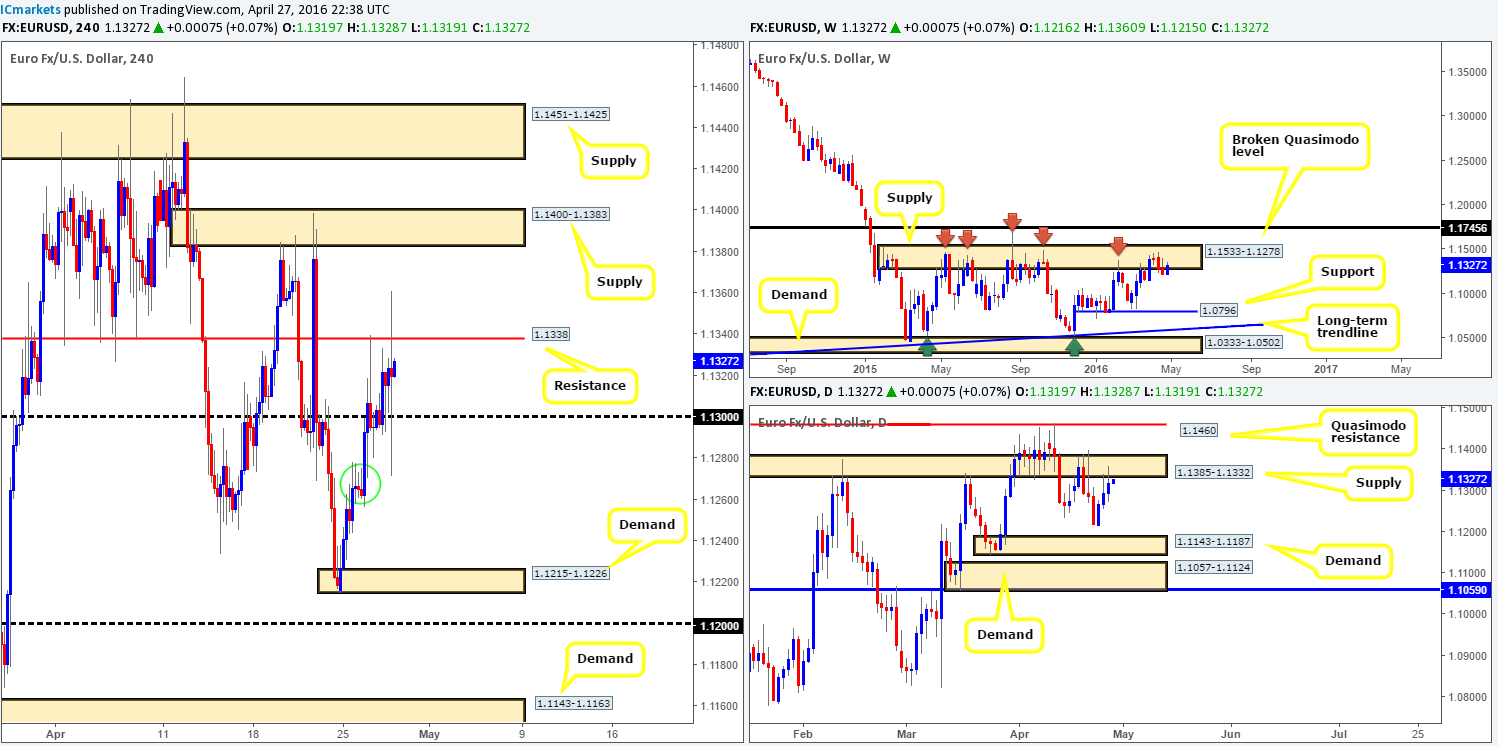Click the Quasimodo resistance callout on daily chart
The height and width of the screenshot is (746, 1498).
(x=1366, y=430)
